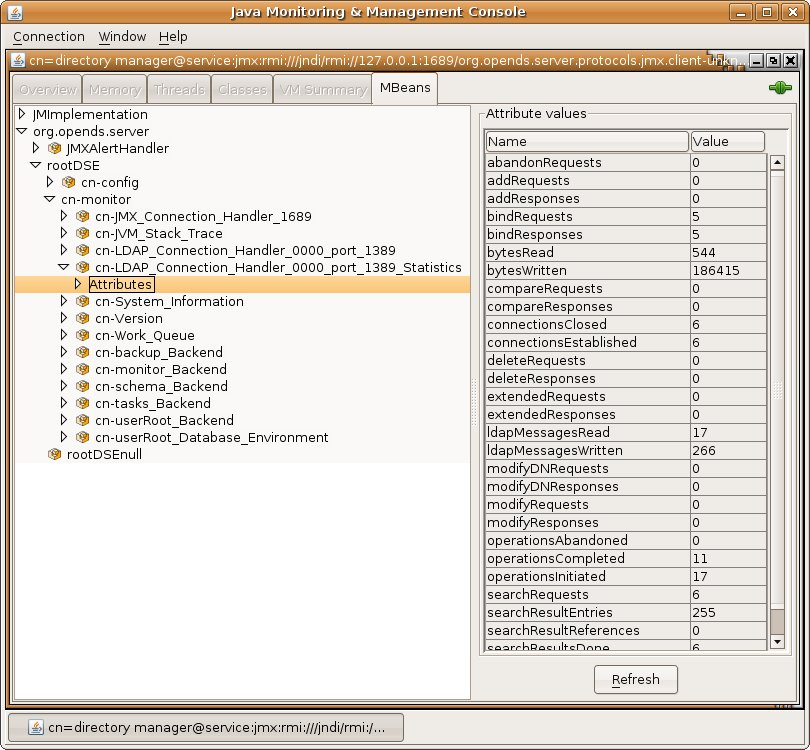
Task: Click the Refresh button
Action: [x=635, y=679]
